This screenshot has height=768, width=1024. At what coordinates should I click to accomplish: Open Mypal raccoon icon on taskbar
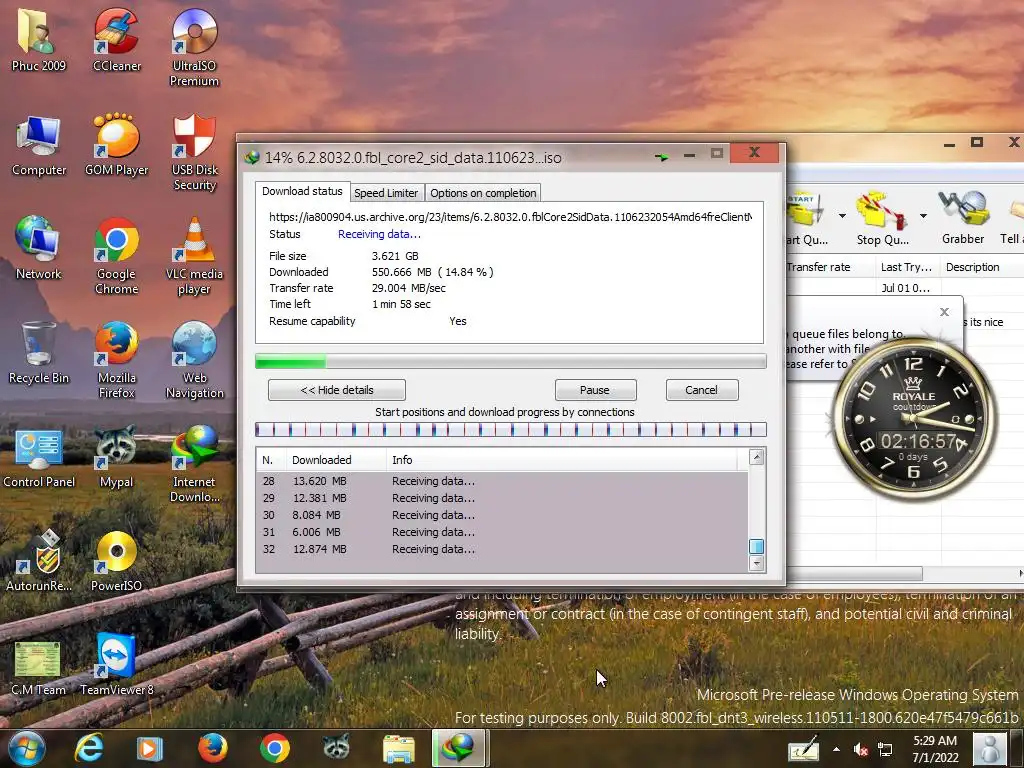click(336, 748)
